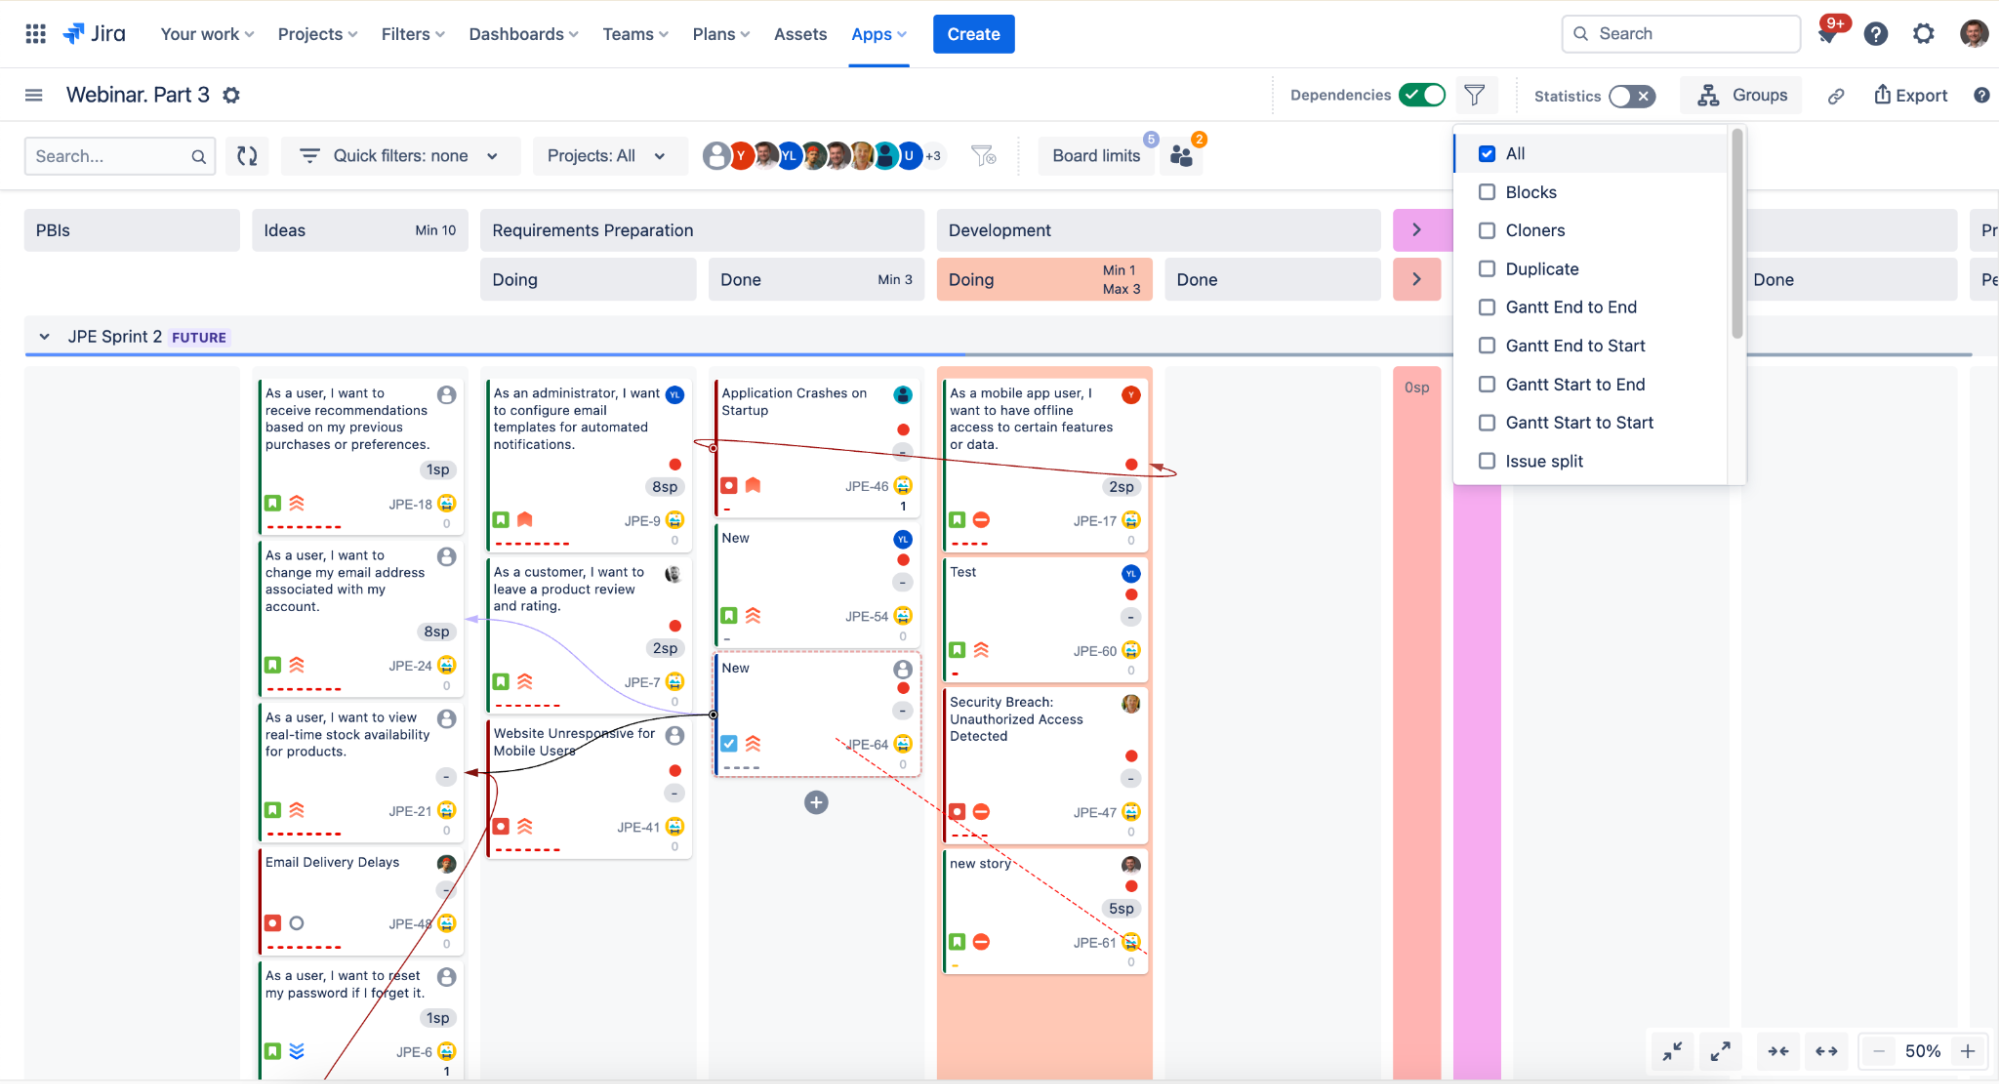The width and height of the screenshot is (1999, 1085).
Task: Click the refresh board icon
Action: tap(247, 156)
